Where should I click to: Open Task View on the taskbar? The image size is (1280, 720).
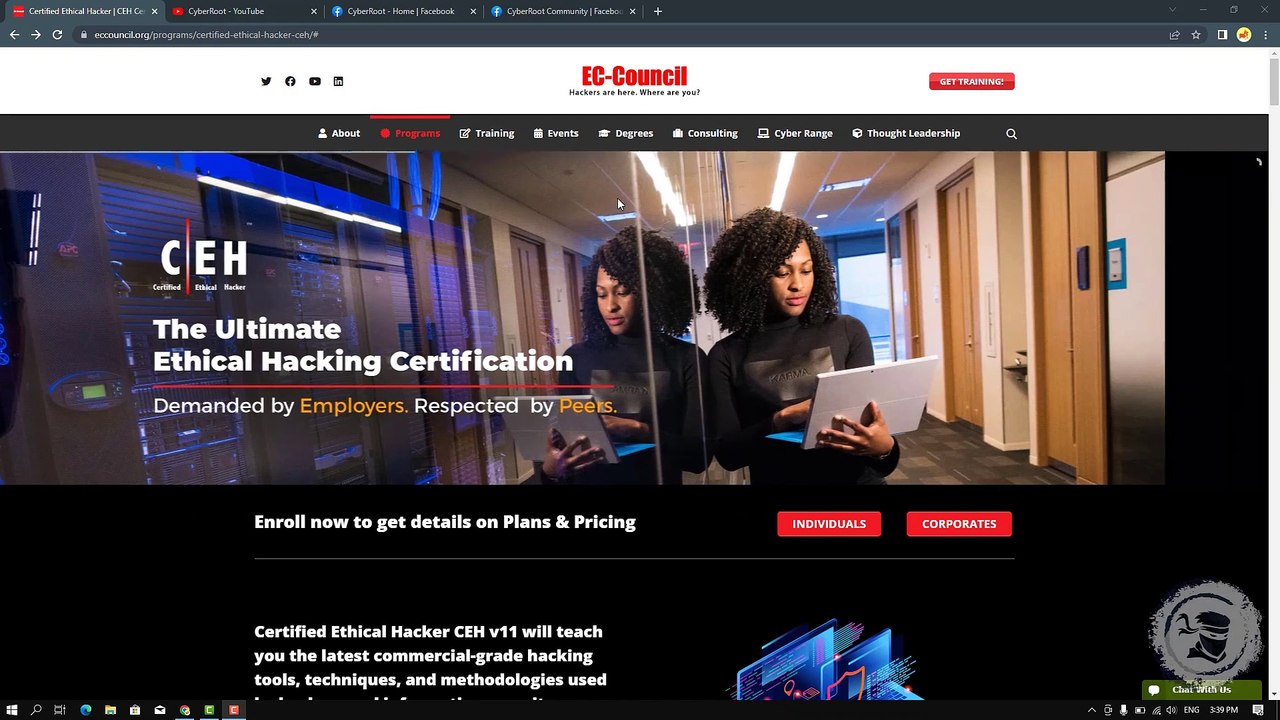60,710
